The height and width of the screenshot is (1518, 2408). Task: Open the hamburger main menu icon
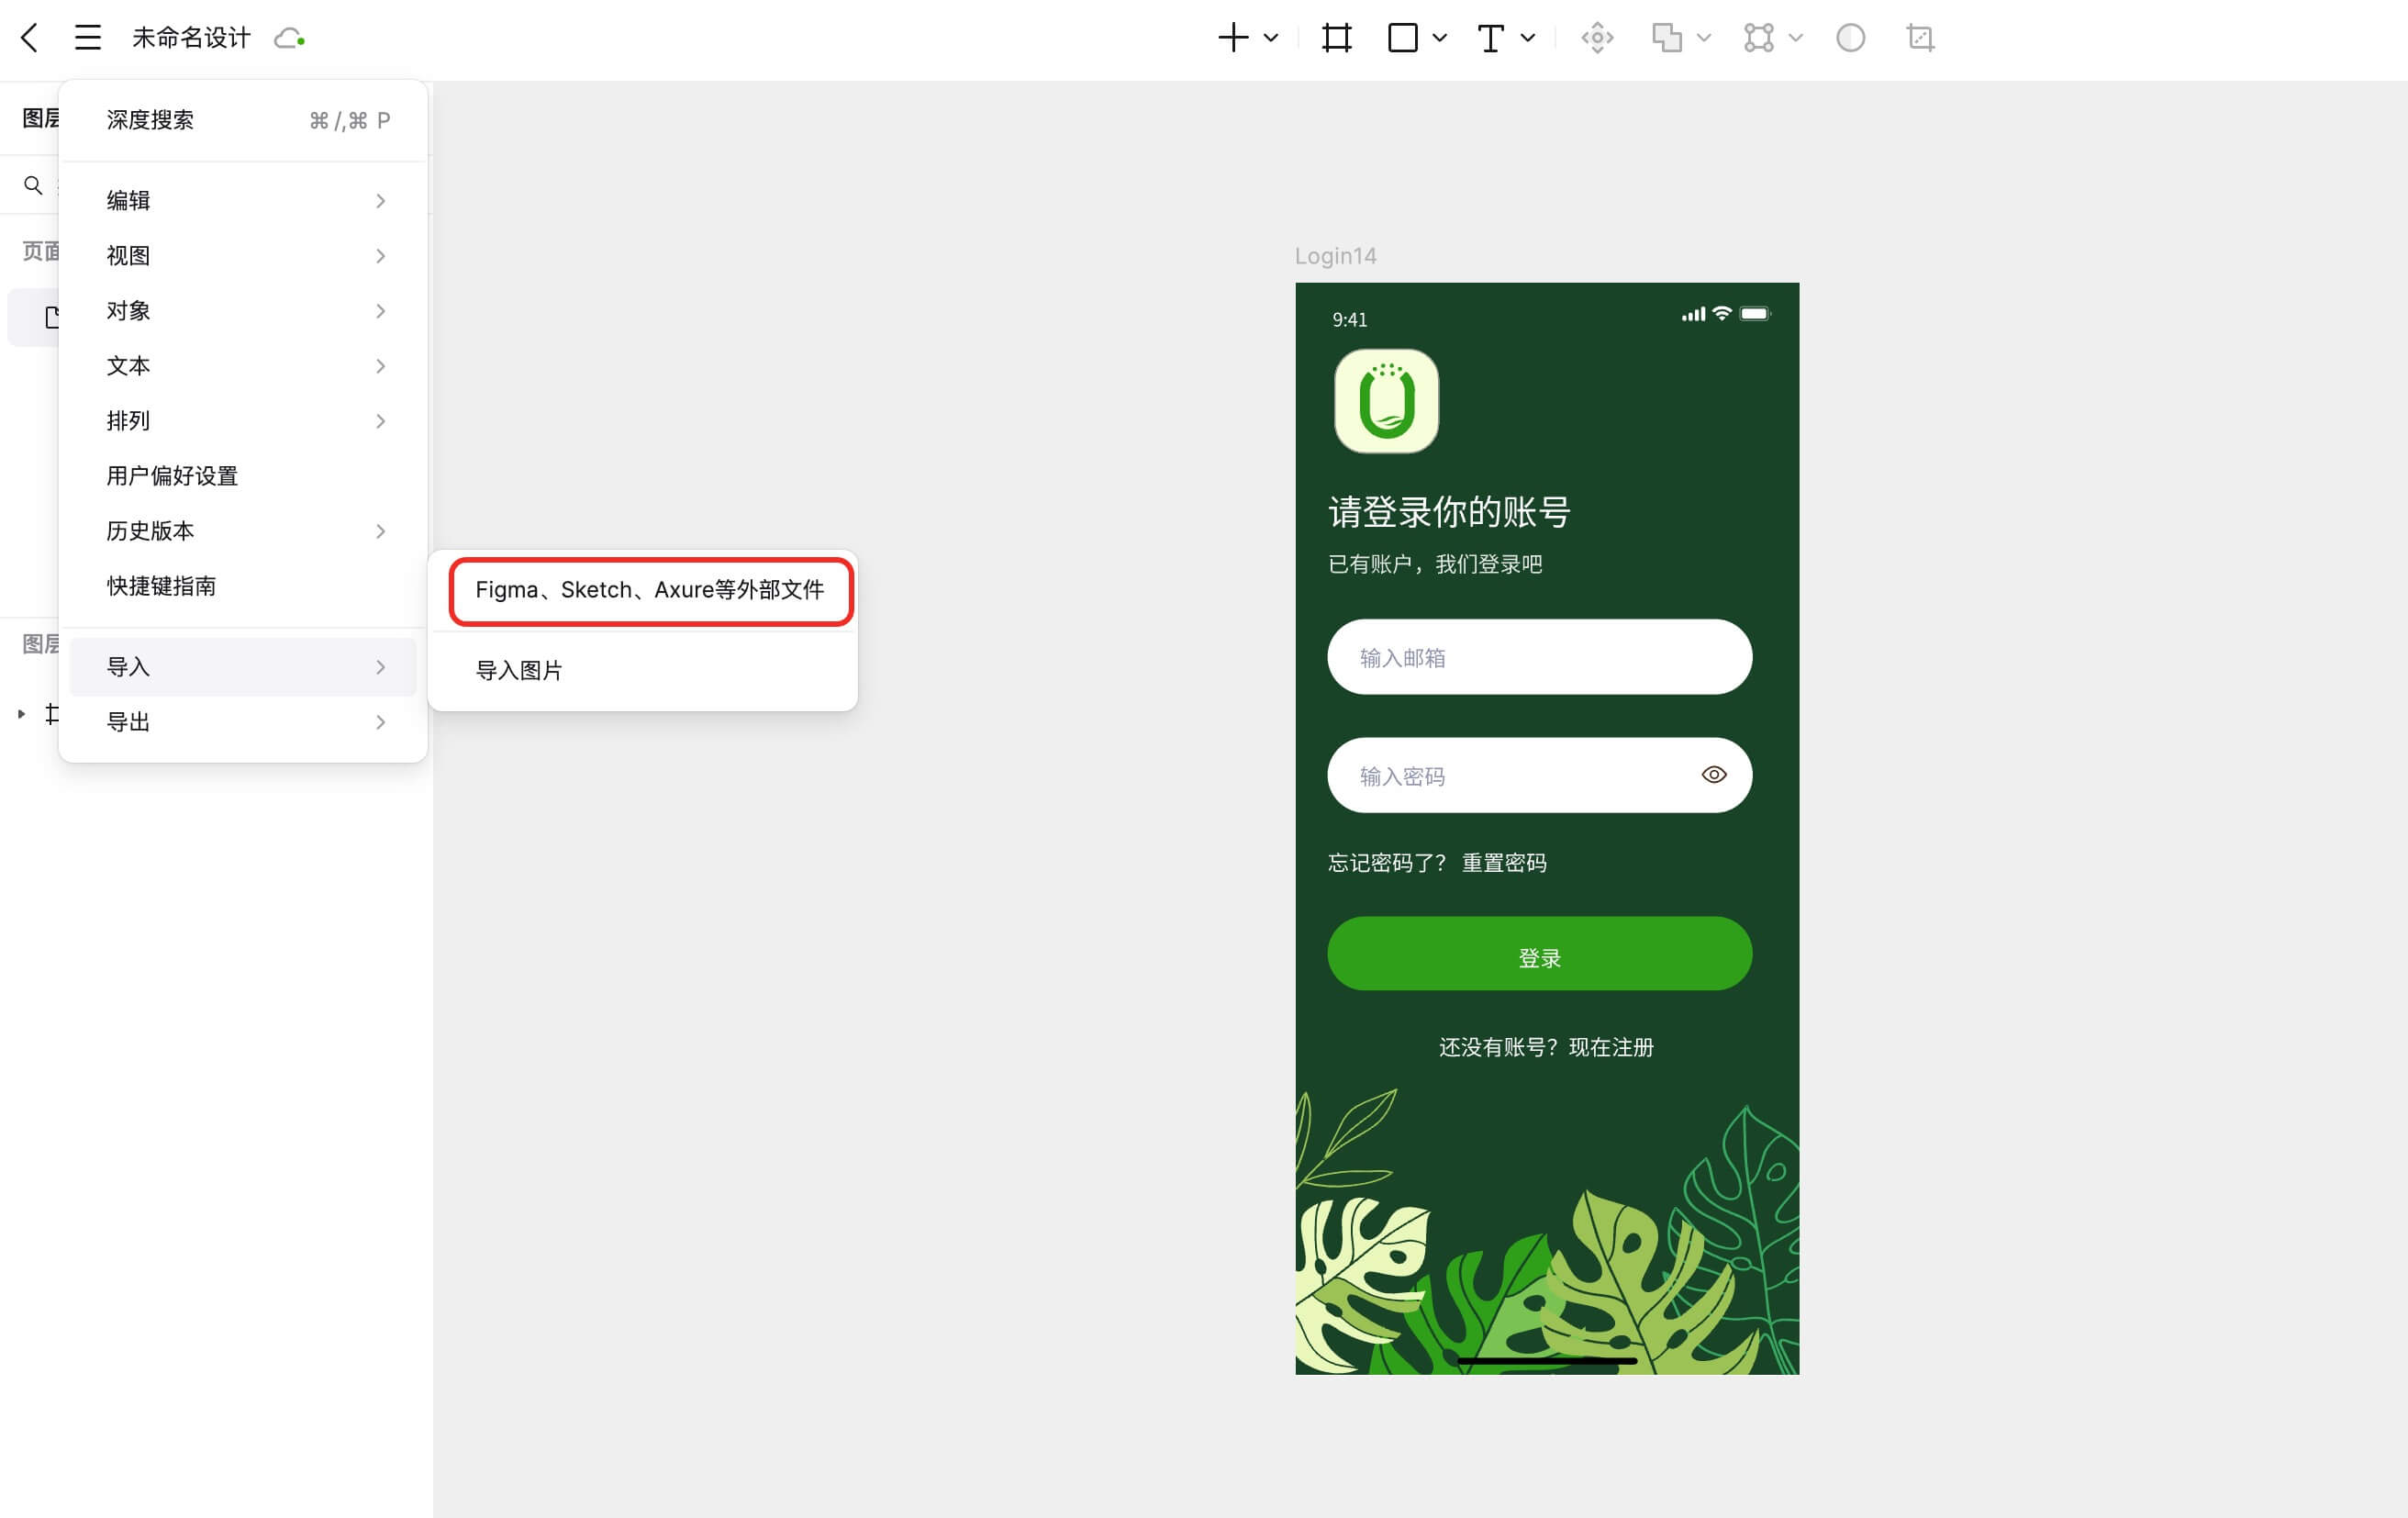[x=86, y=37]
